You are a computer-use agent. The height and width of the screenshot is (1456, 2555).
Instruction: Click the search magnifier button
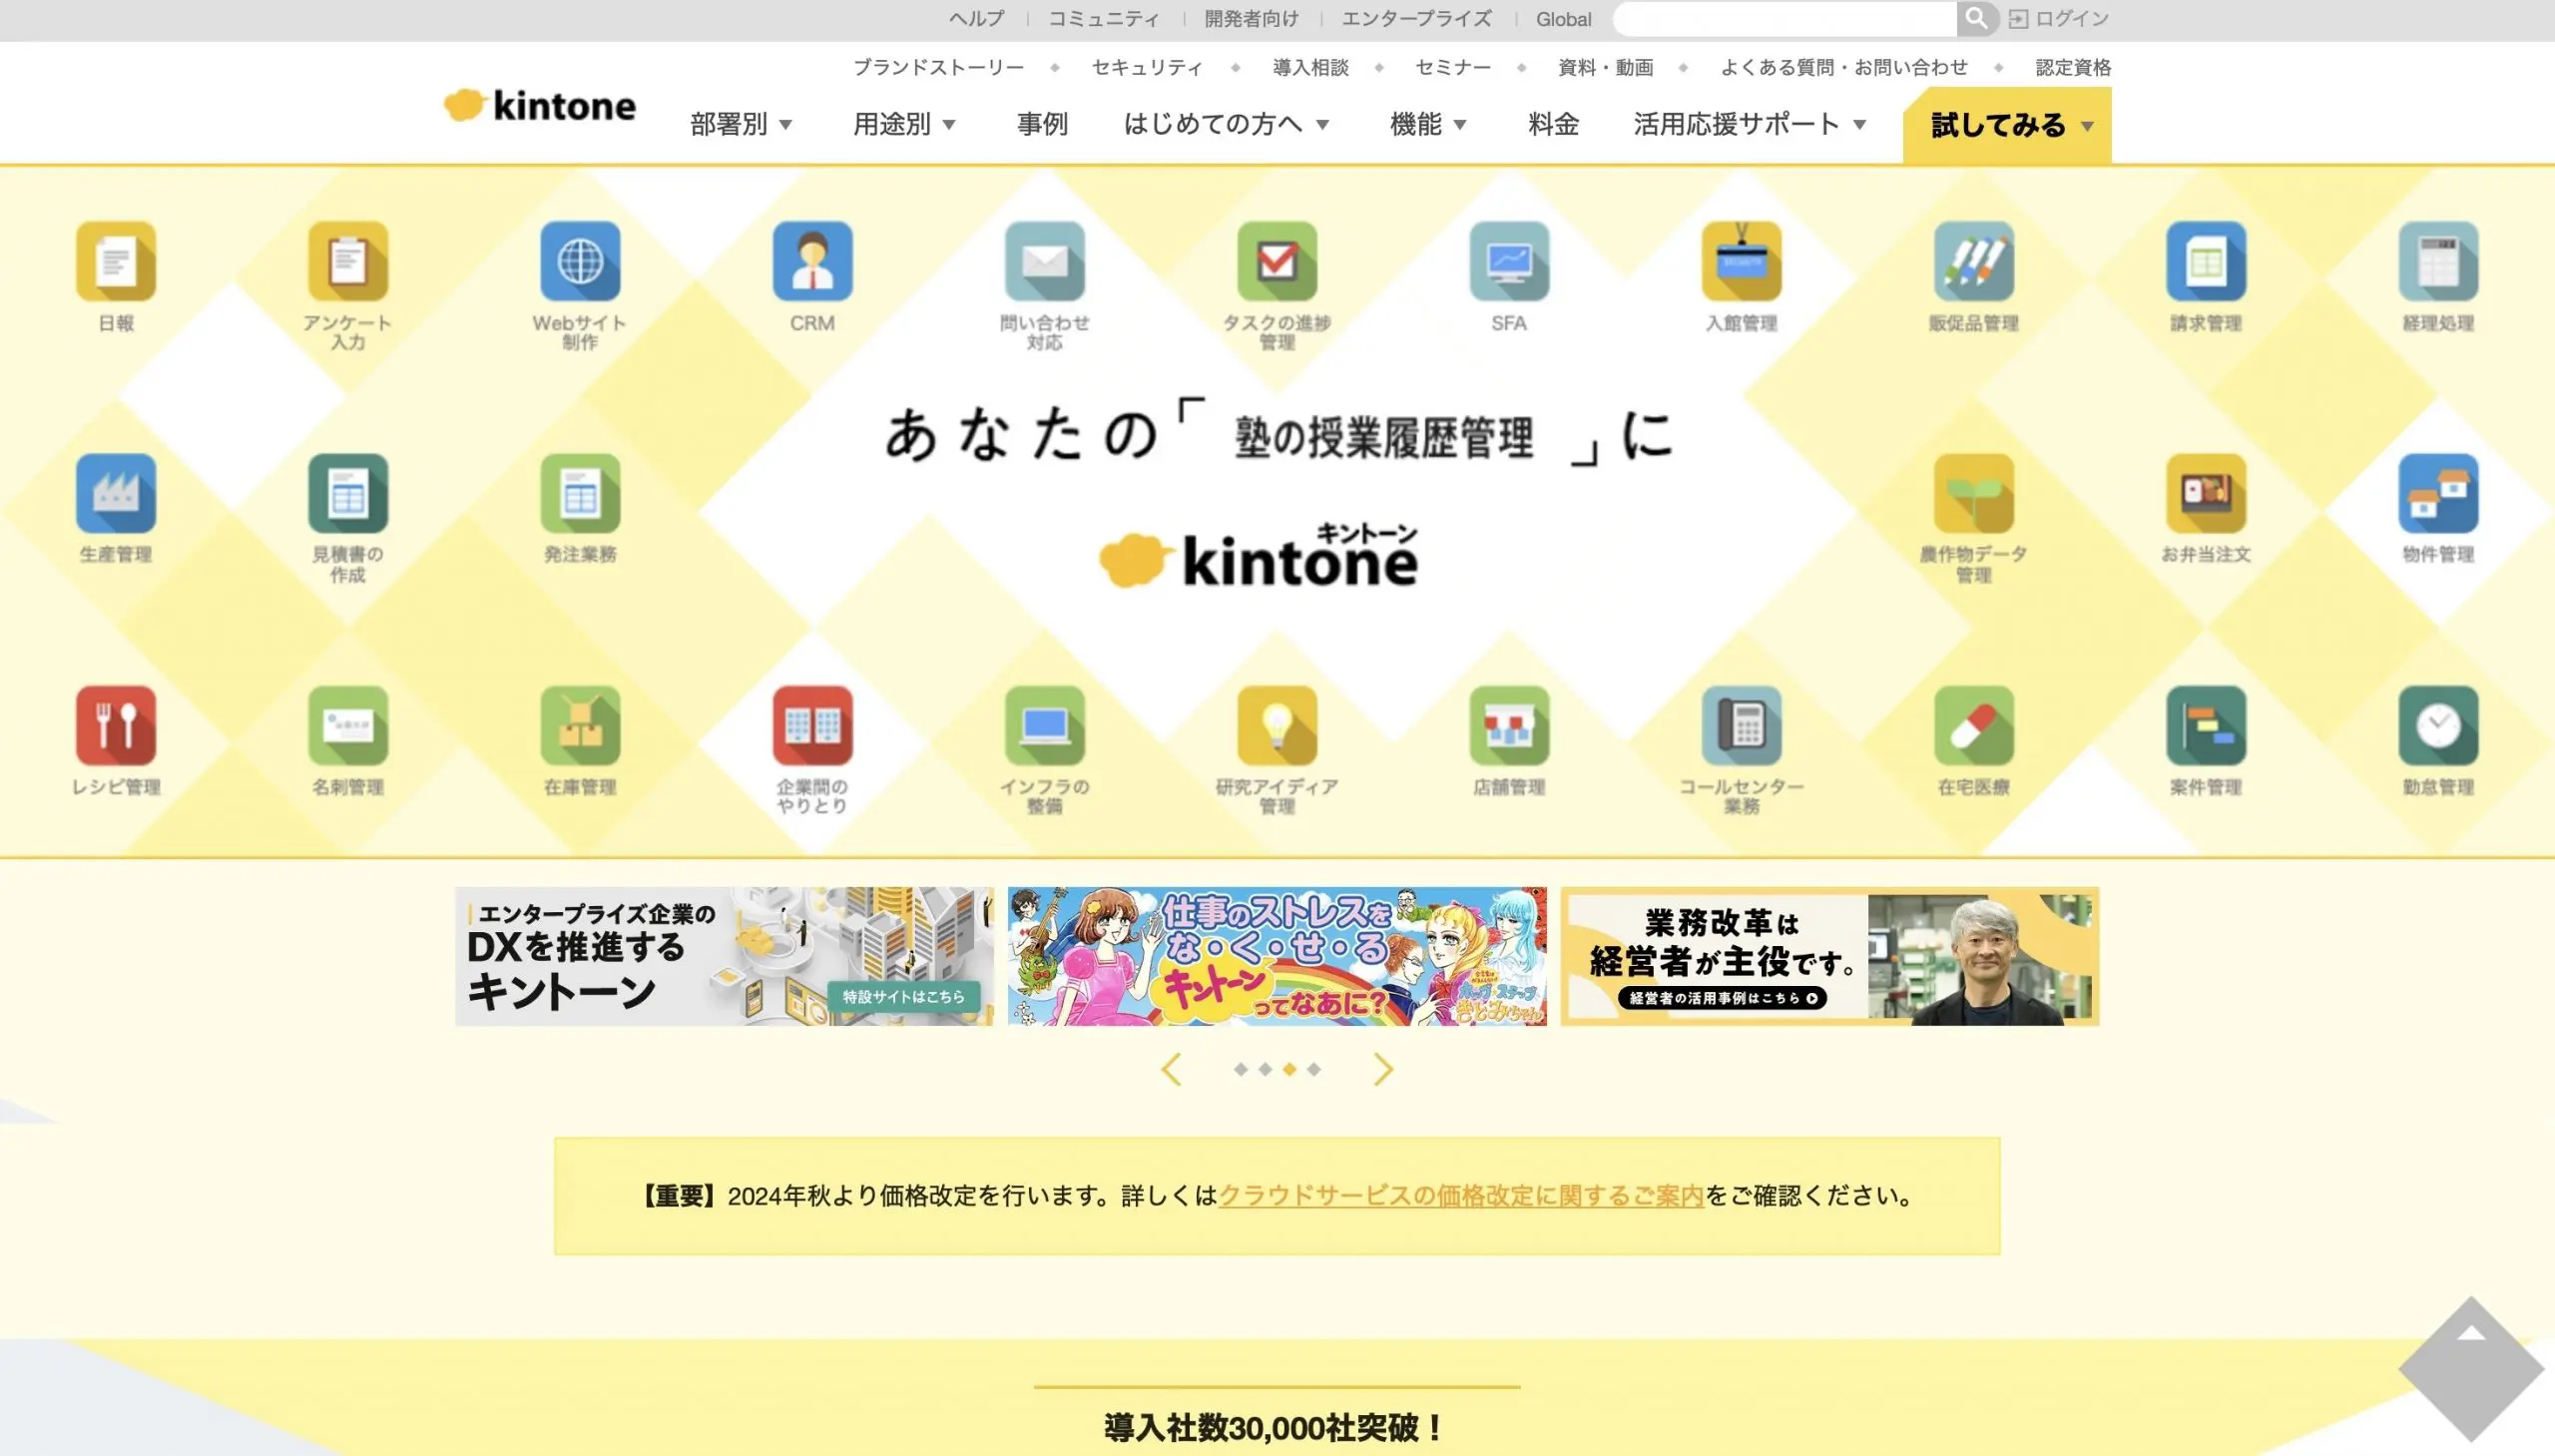point(1976,18)
